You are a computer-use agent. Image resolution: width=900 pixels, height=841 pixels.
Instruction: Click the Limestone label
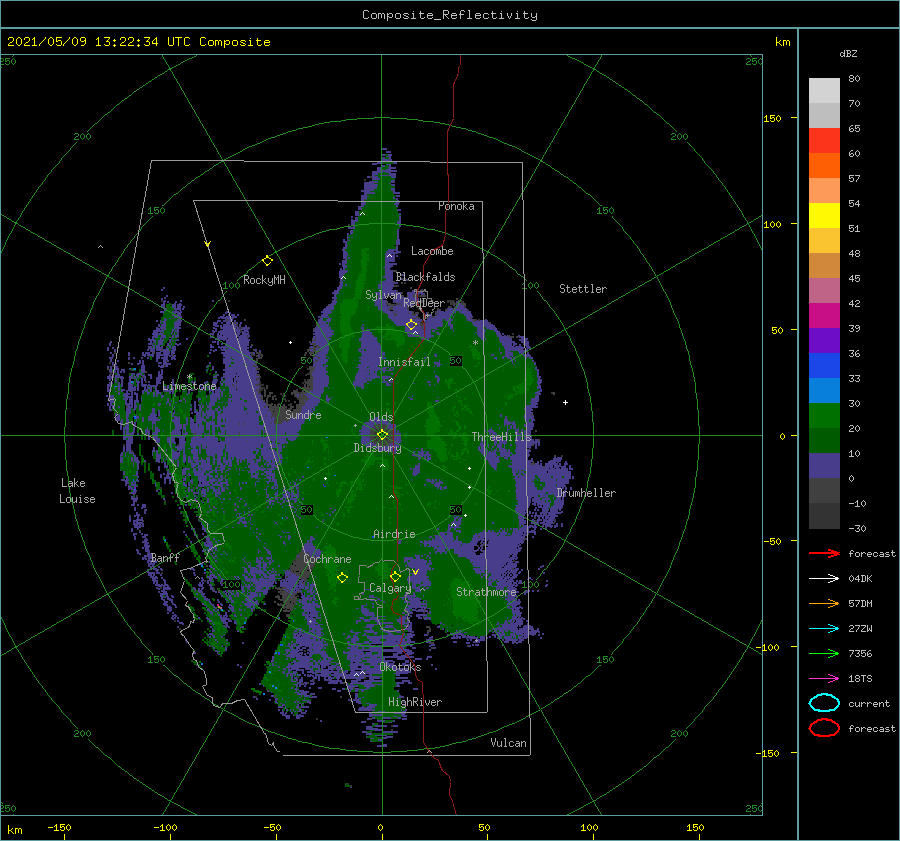[x=189, y=386]
